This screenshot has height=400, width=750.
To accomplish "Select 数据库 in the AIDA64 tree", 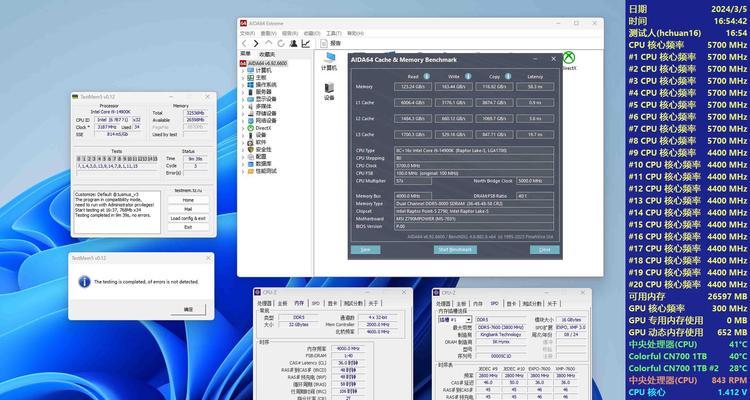I will tap(259, 164).
